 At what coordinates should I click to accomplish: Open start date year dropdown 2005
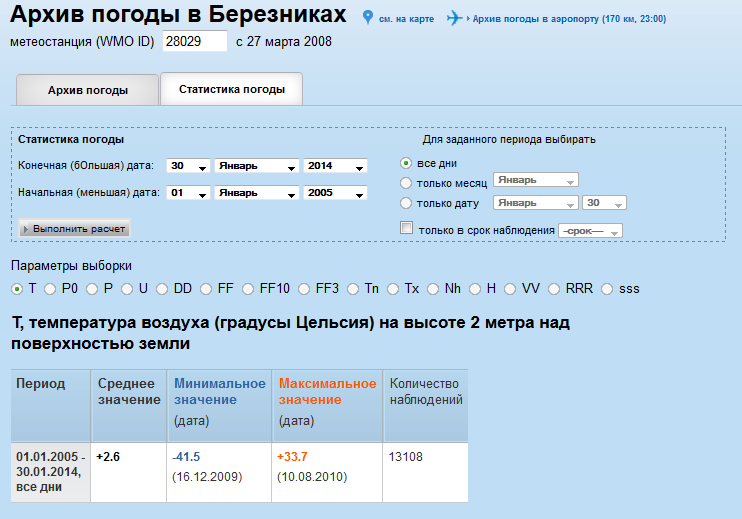coord(335,193)
